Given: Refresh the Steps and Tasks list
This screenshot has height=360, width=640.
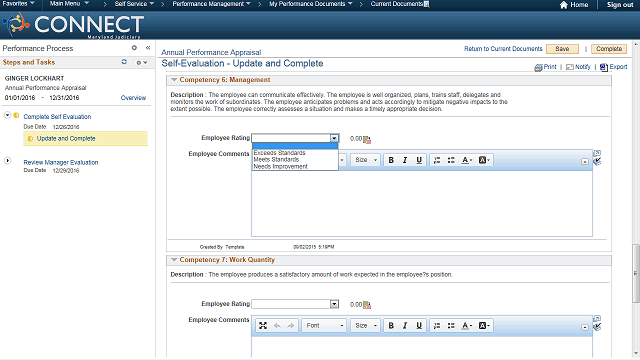Looking at the screenshot, I should [x=124, y=62].
